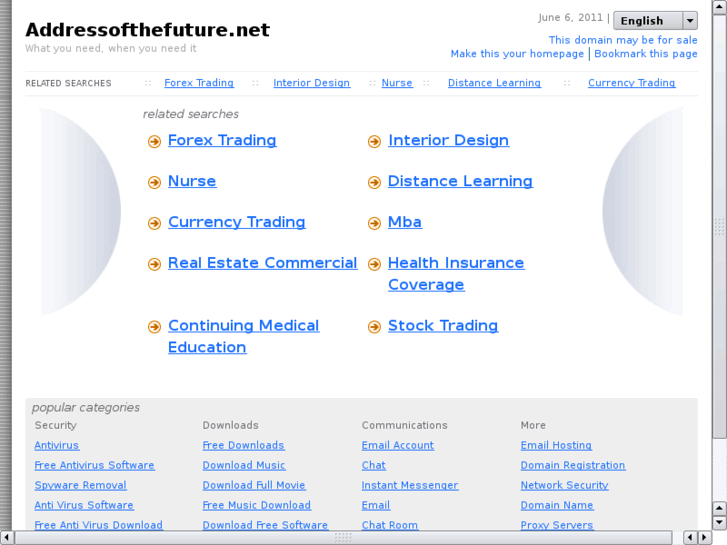The width and height of the screenshot is (727, 545).
Task: Open the Free Antivirus Software link
Action: (94, 465)
